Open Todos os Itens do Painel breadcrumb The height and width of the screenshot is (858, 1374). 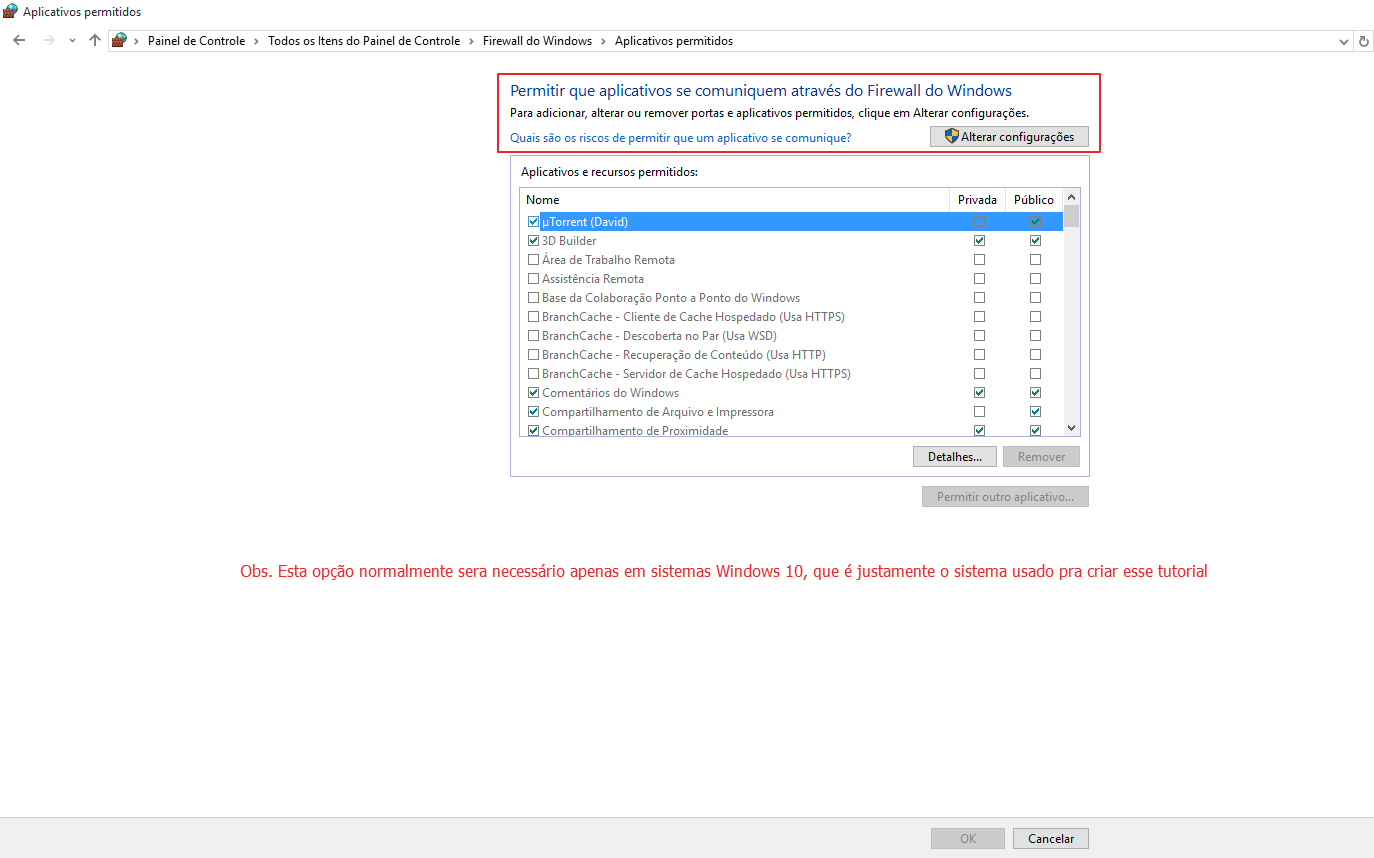364,41
